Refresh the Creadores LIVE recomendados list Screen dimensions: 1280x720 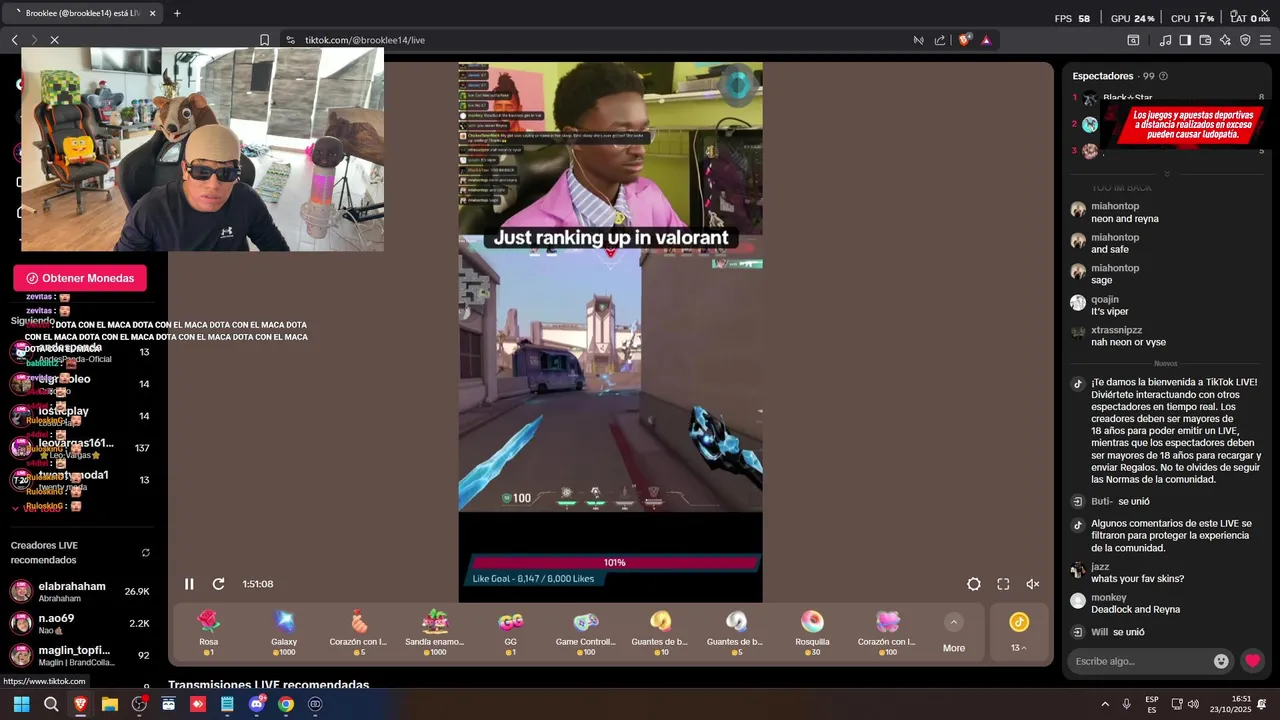(x=146, y=552)
